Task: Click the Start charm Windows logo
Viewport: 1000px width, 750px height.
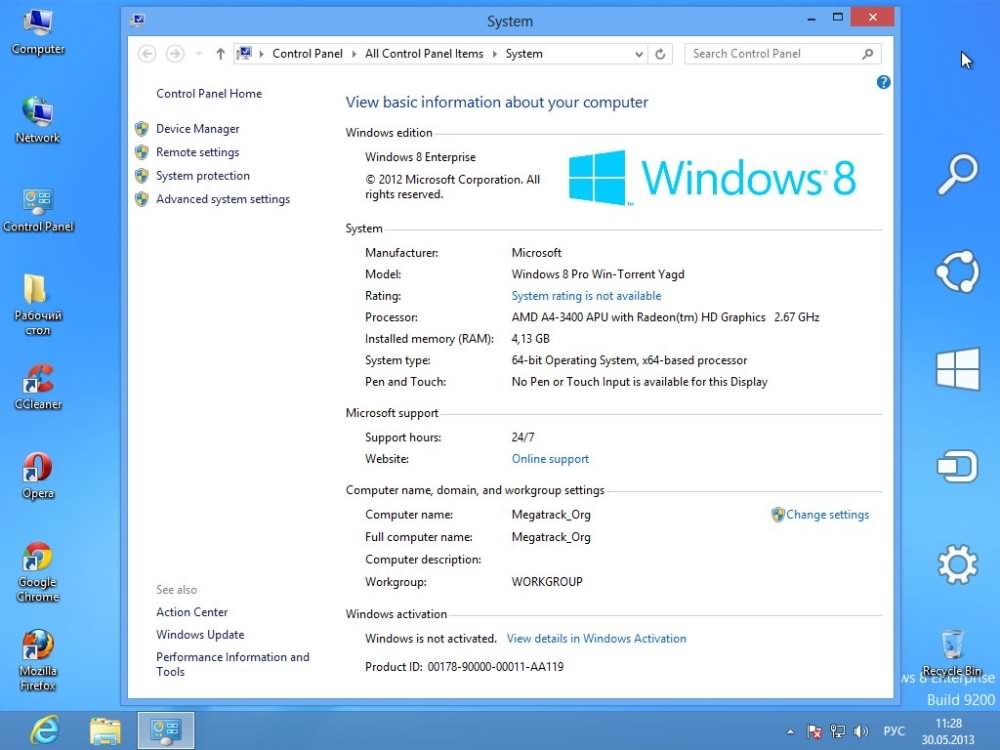Action: pos(956,369)
